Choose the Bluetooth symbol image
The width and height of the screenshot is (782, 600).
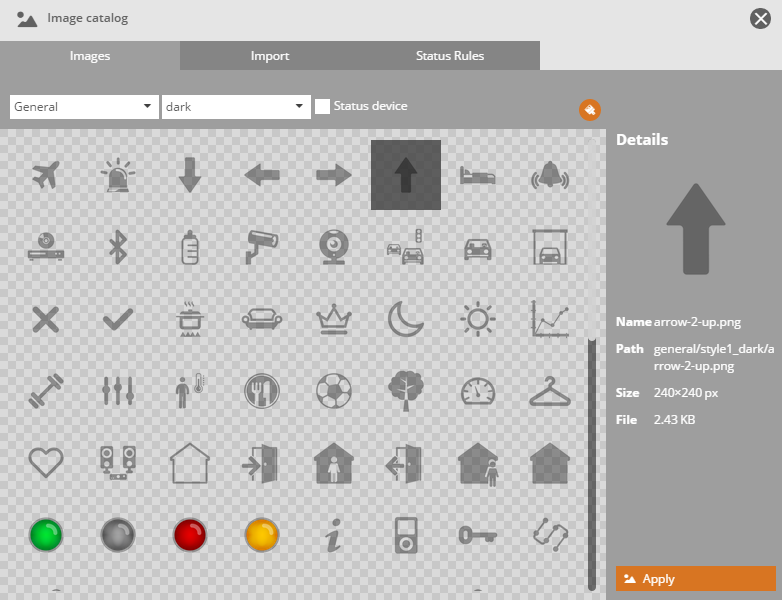118,247
